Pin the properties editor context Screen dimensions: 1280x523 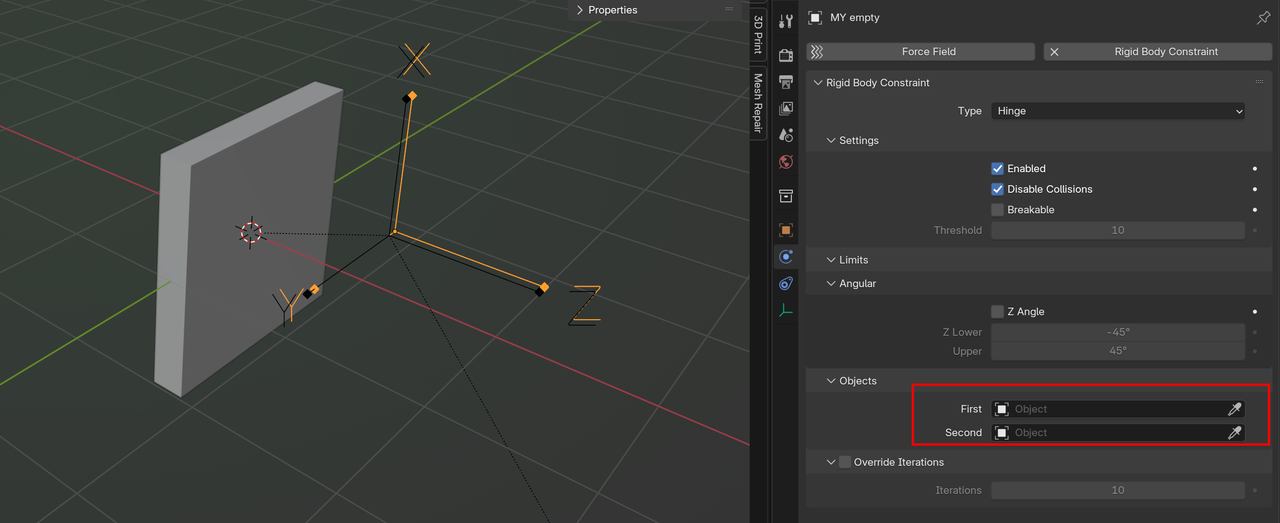pos(1263,18)
